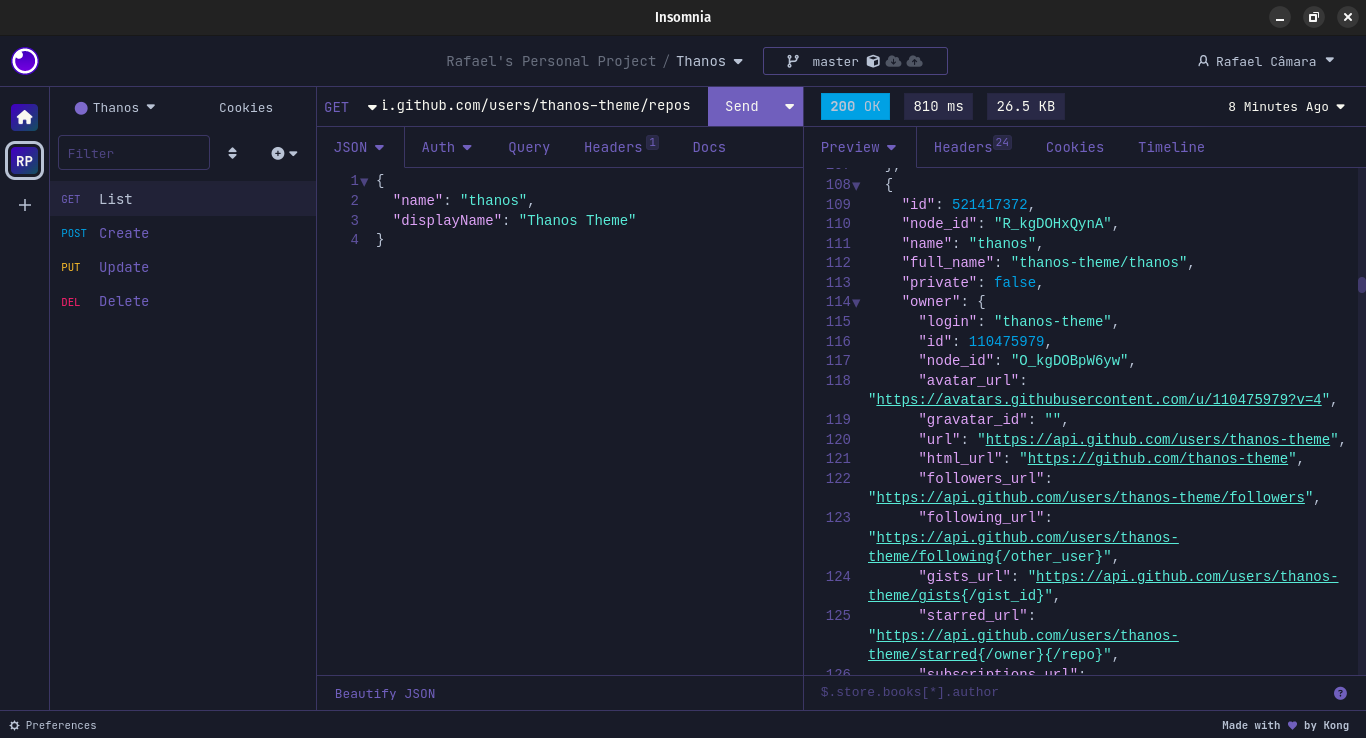Switch to the request Headers tab
Screen dimensions: 1366x738
click(620, 147)
